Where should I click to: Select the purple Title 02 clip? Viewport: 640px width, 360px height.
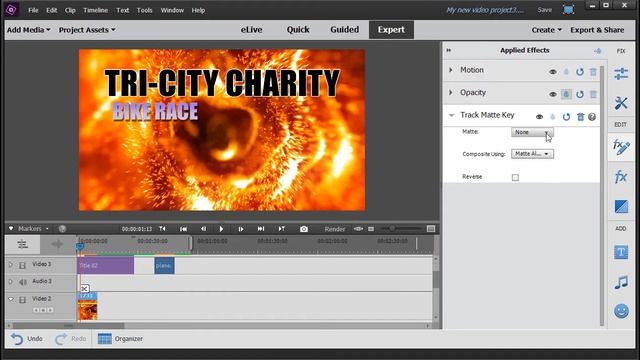tap(105, 266)
